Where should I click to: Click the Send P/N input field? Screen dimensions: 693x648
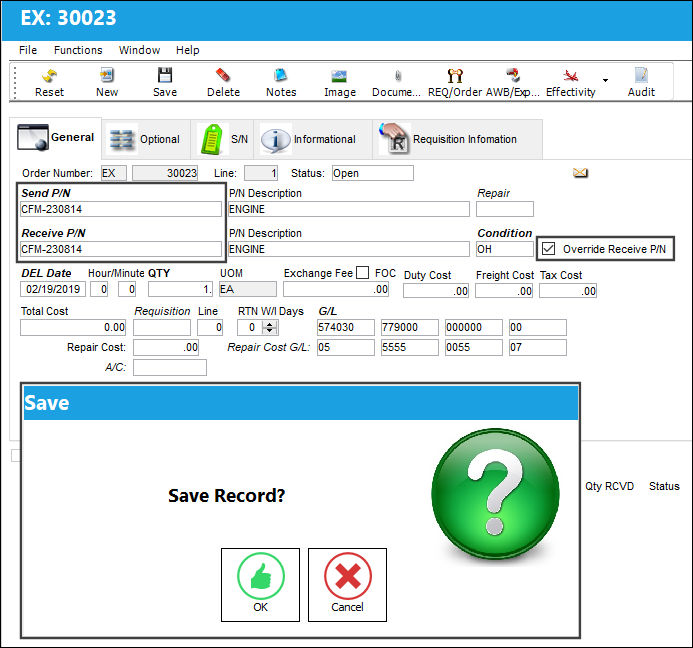tap(121, 209)
